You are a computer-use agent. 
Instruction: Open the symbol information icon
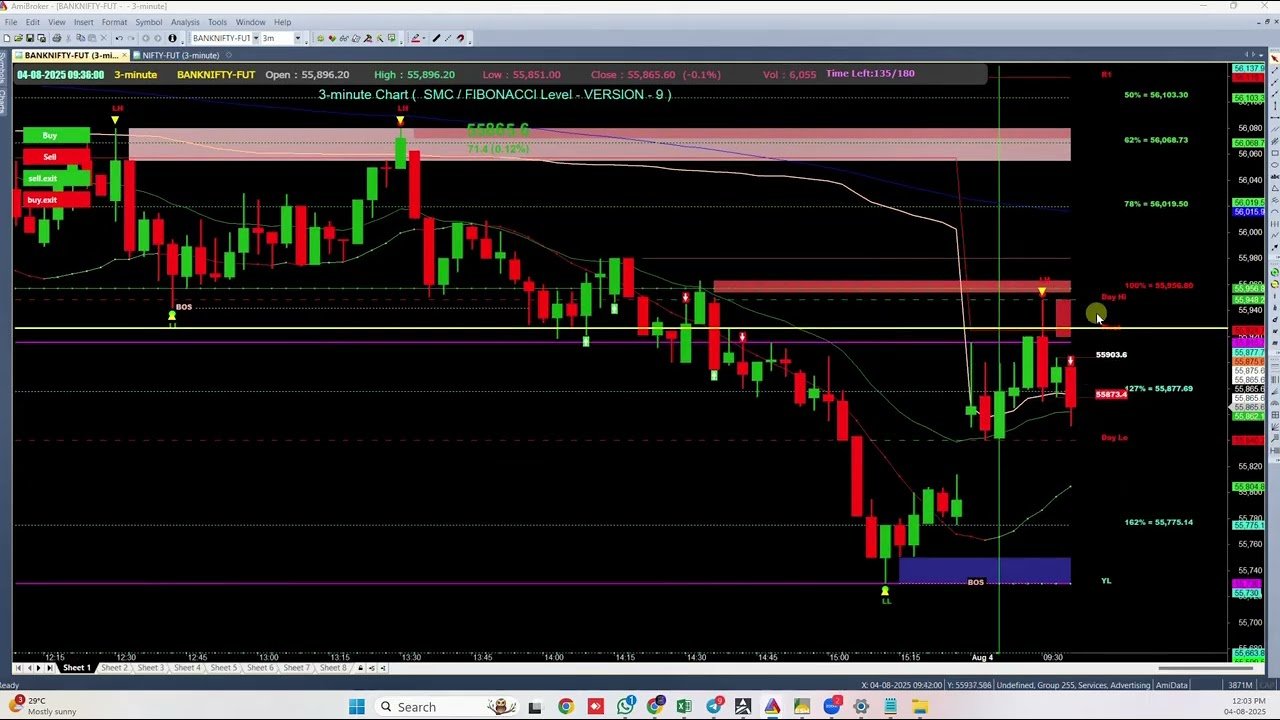tap(172, 38)
